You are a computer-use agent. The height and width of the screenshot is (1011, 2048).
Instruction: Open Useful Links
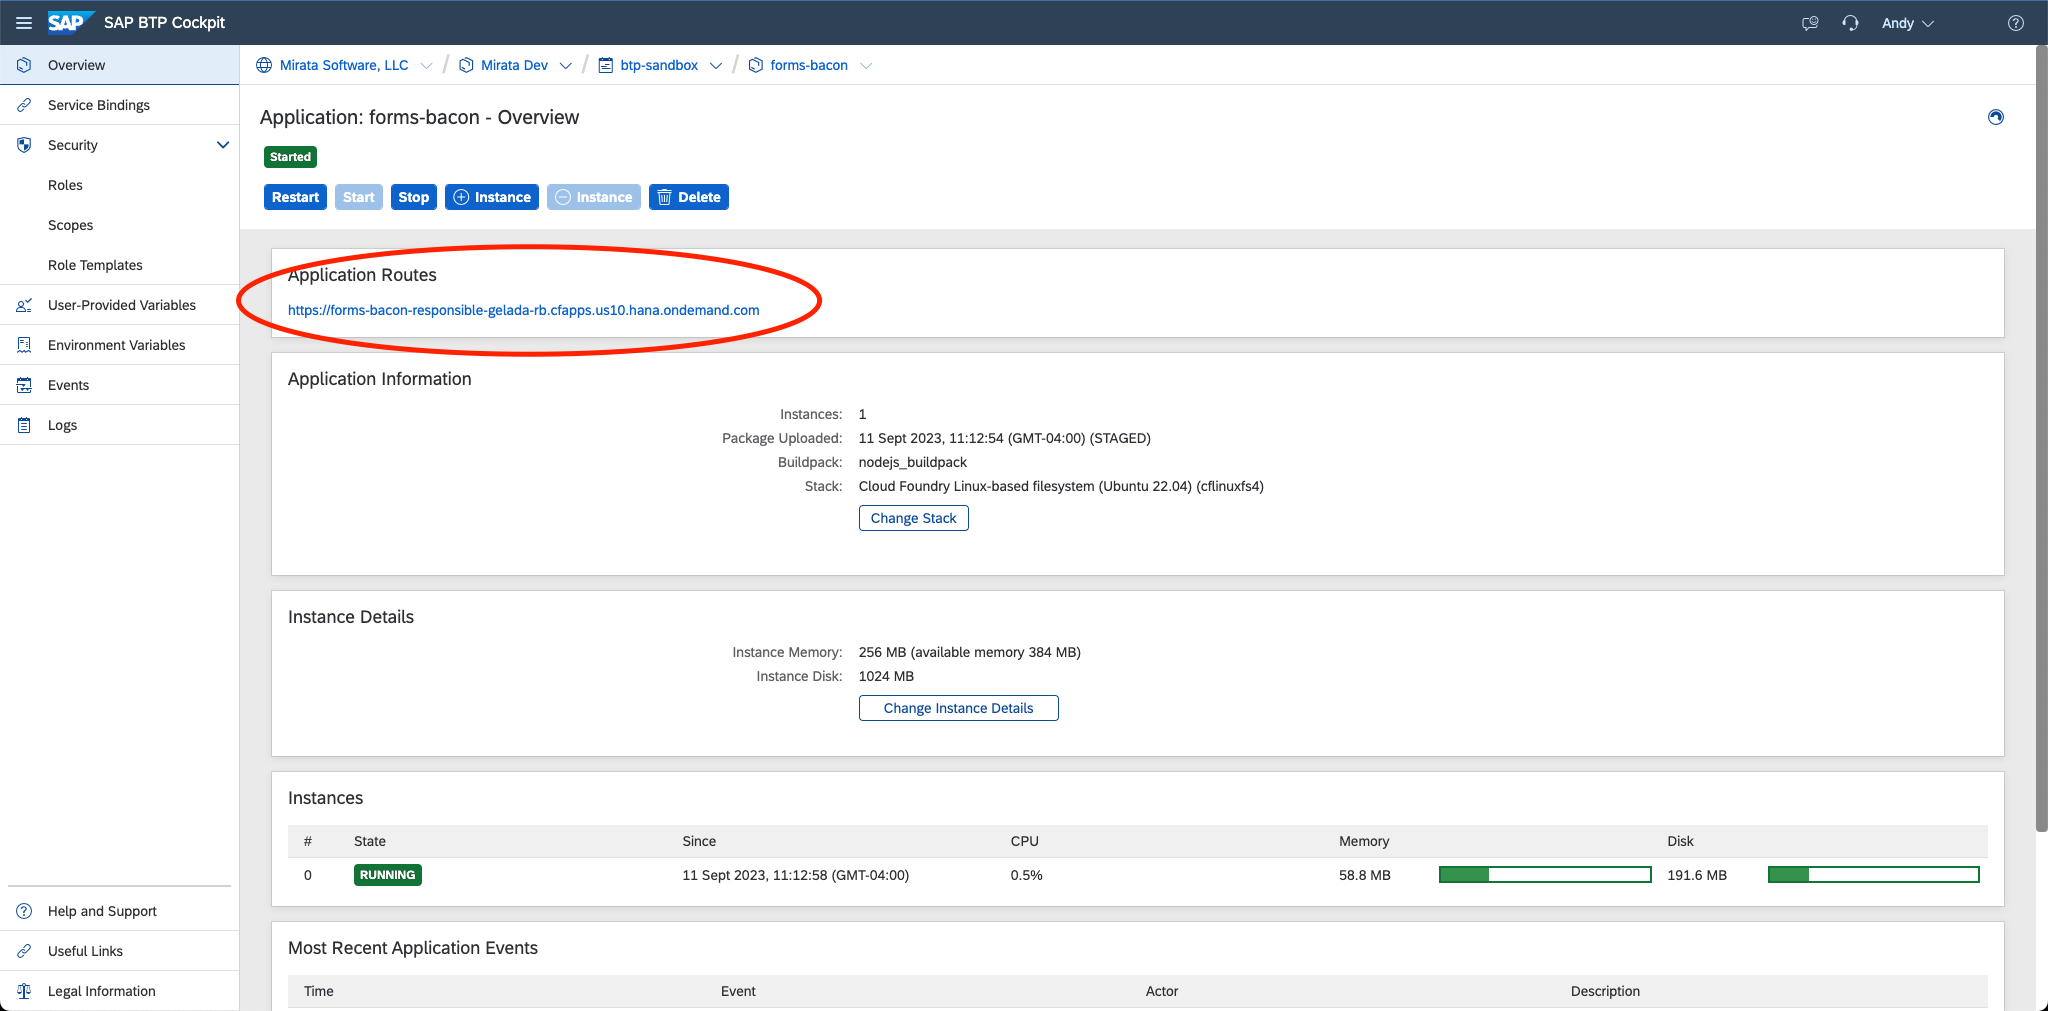pyautogui.click(x=120, y=951)
